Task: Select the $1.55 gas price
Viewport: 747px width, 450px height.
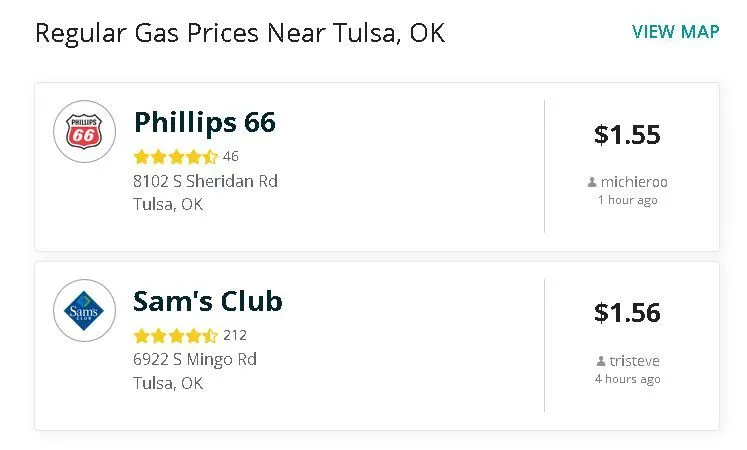Action: point(627,135)
